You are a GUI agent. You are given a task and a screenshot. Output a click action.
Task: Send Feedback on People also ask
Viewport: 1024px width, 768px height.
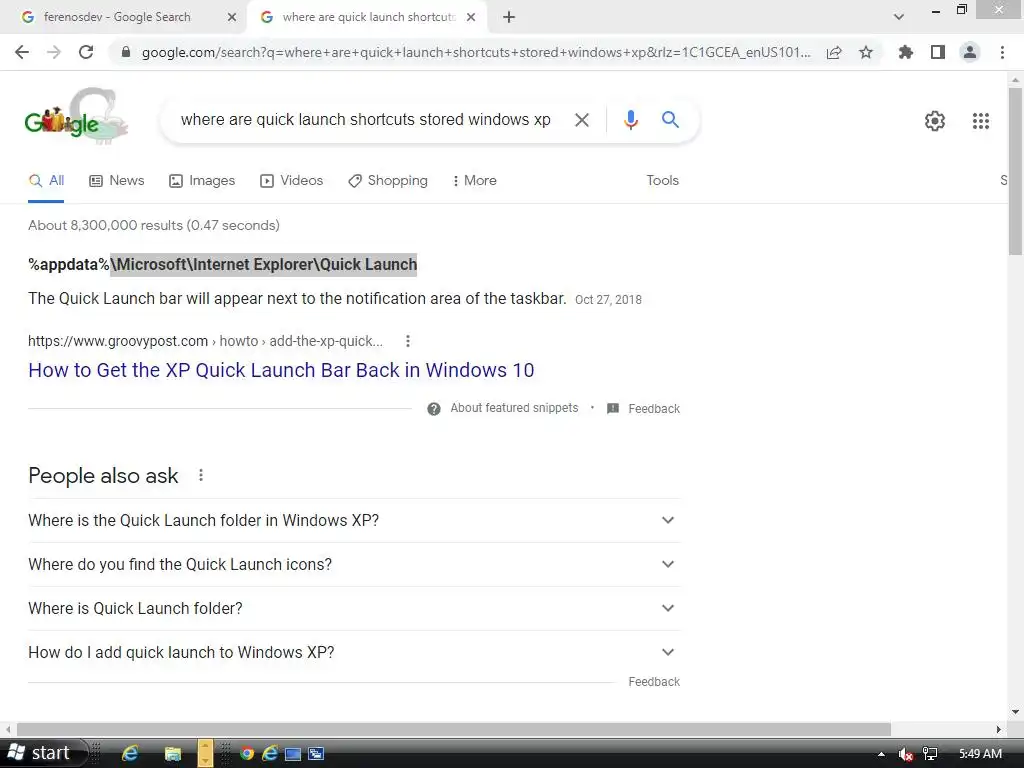pyautogui.click(x=654, y=682)
